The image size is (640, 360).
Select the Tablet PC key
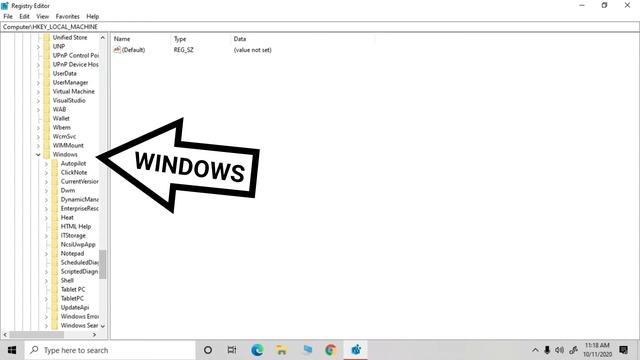pyautogui.click(x=73, y=289)
